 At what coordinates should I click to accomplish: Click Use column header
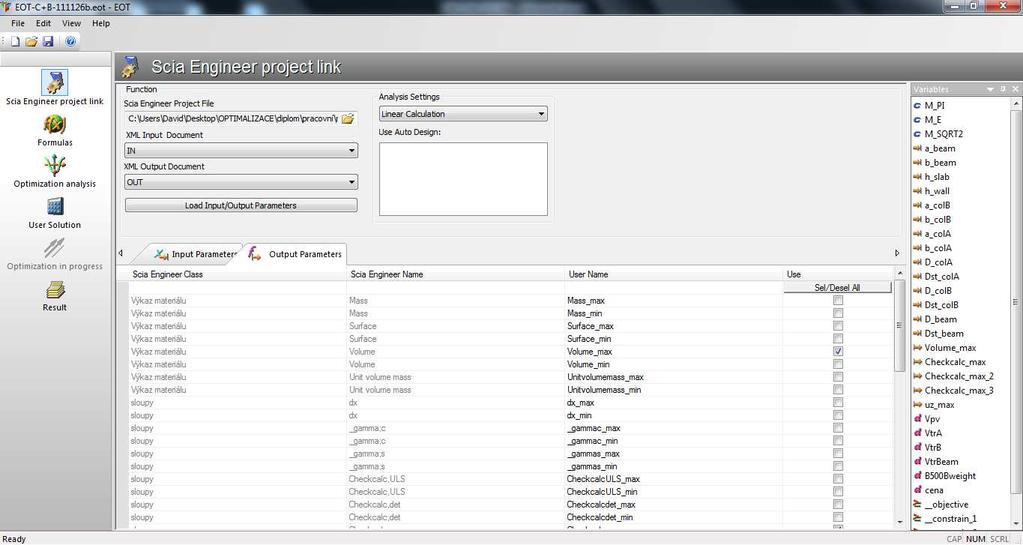click(838, 274)
